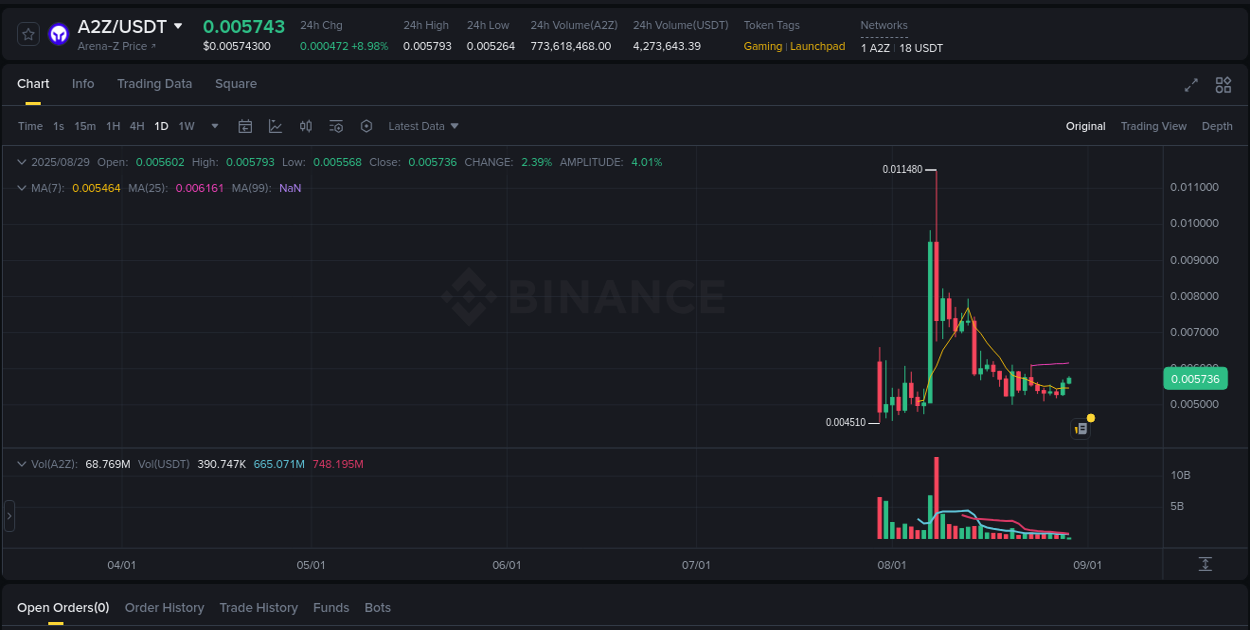Open the extra timeframe intervals dropdown
1250x630 pixels.
pos(214,126)
